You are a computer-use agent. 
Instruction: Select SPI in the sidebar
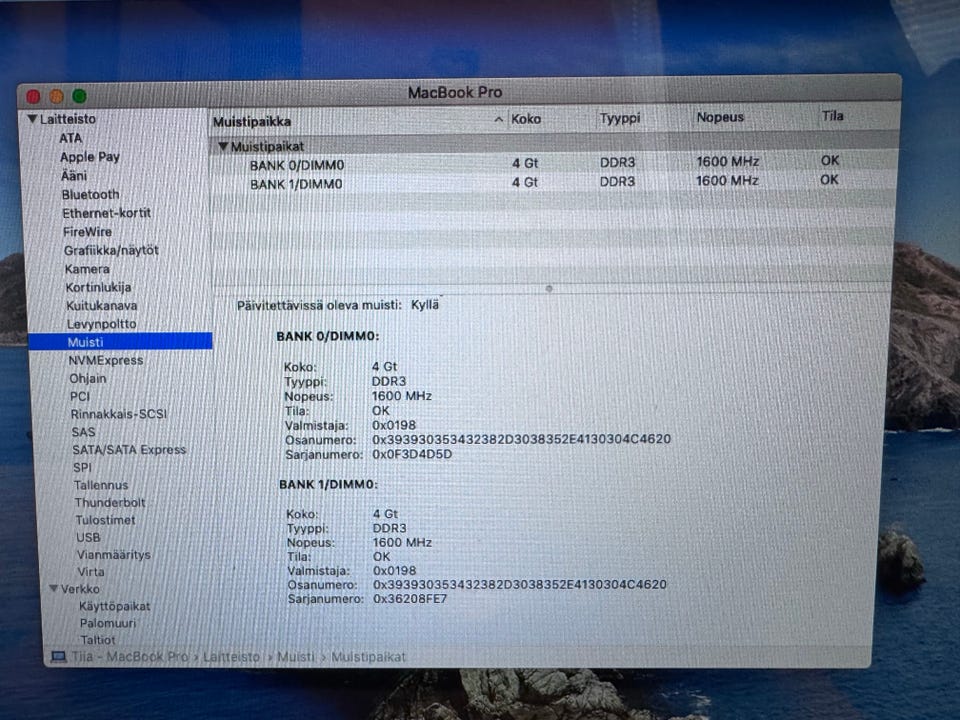[x=82, y=467]
